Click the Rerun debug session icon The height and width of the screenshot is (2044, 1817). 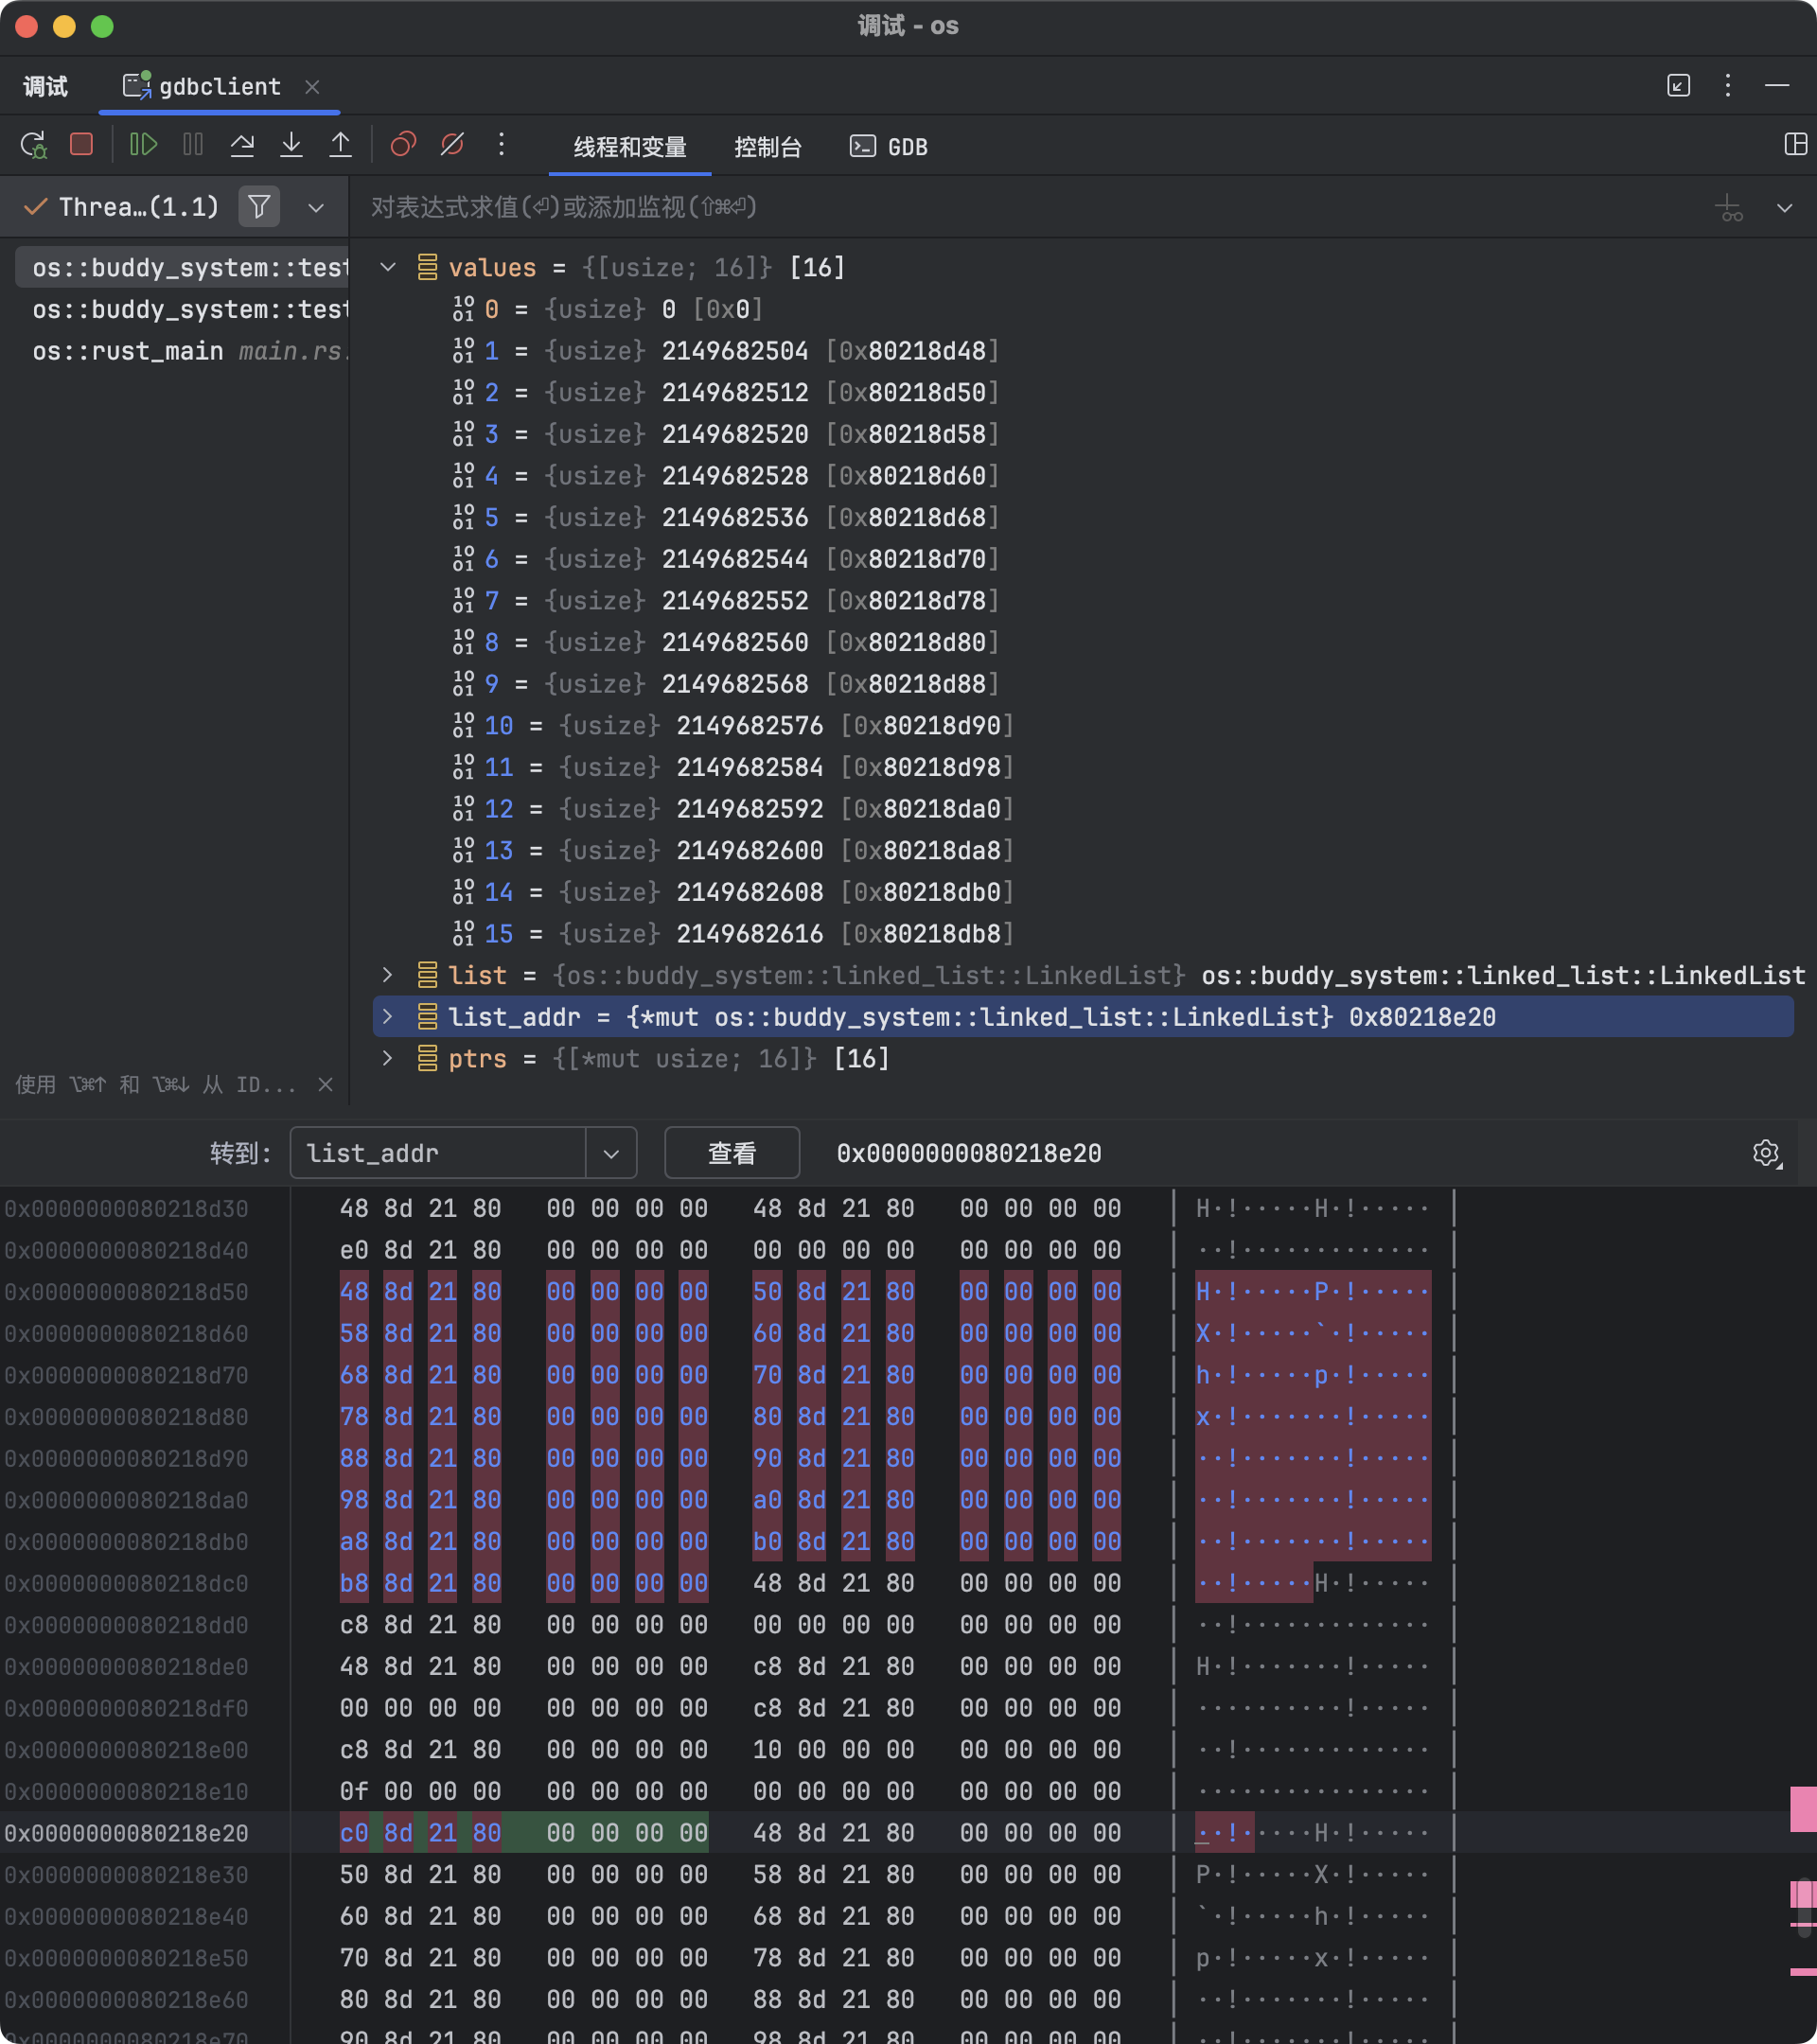tap(33, 145)
